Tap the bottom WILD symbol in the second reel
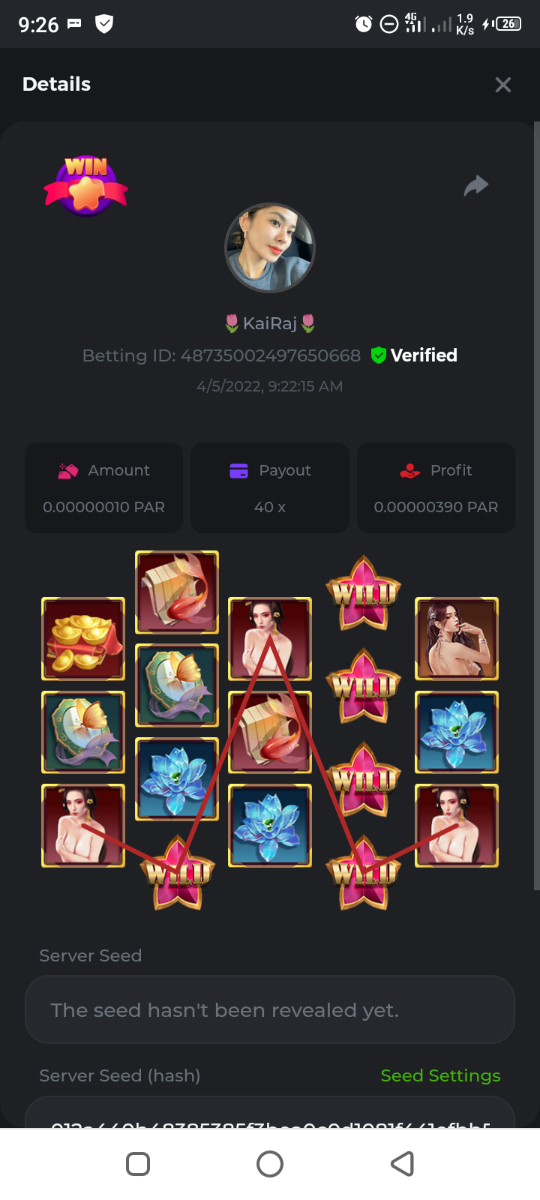The width and height of the screenshot is (540, 1200). point(177,872)
